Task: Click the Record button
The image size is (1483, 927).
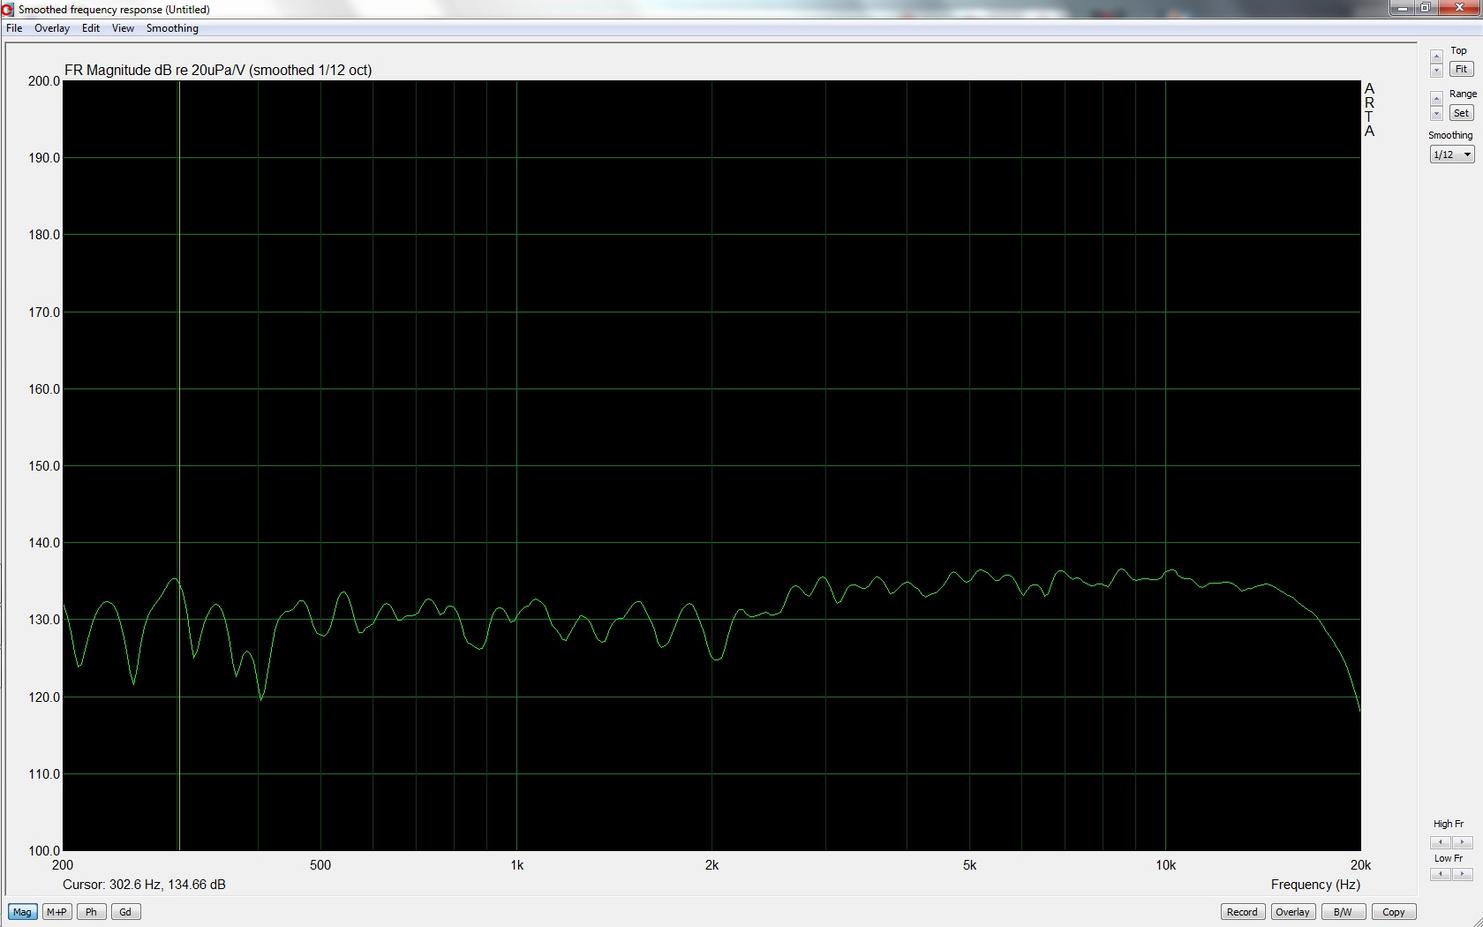Action: 1242,912
